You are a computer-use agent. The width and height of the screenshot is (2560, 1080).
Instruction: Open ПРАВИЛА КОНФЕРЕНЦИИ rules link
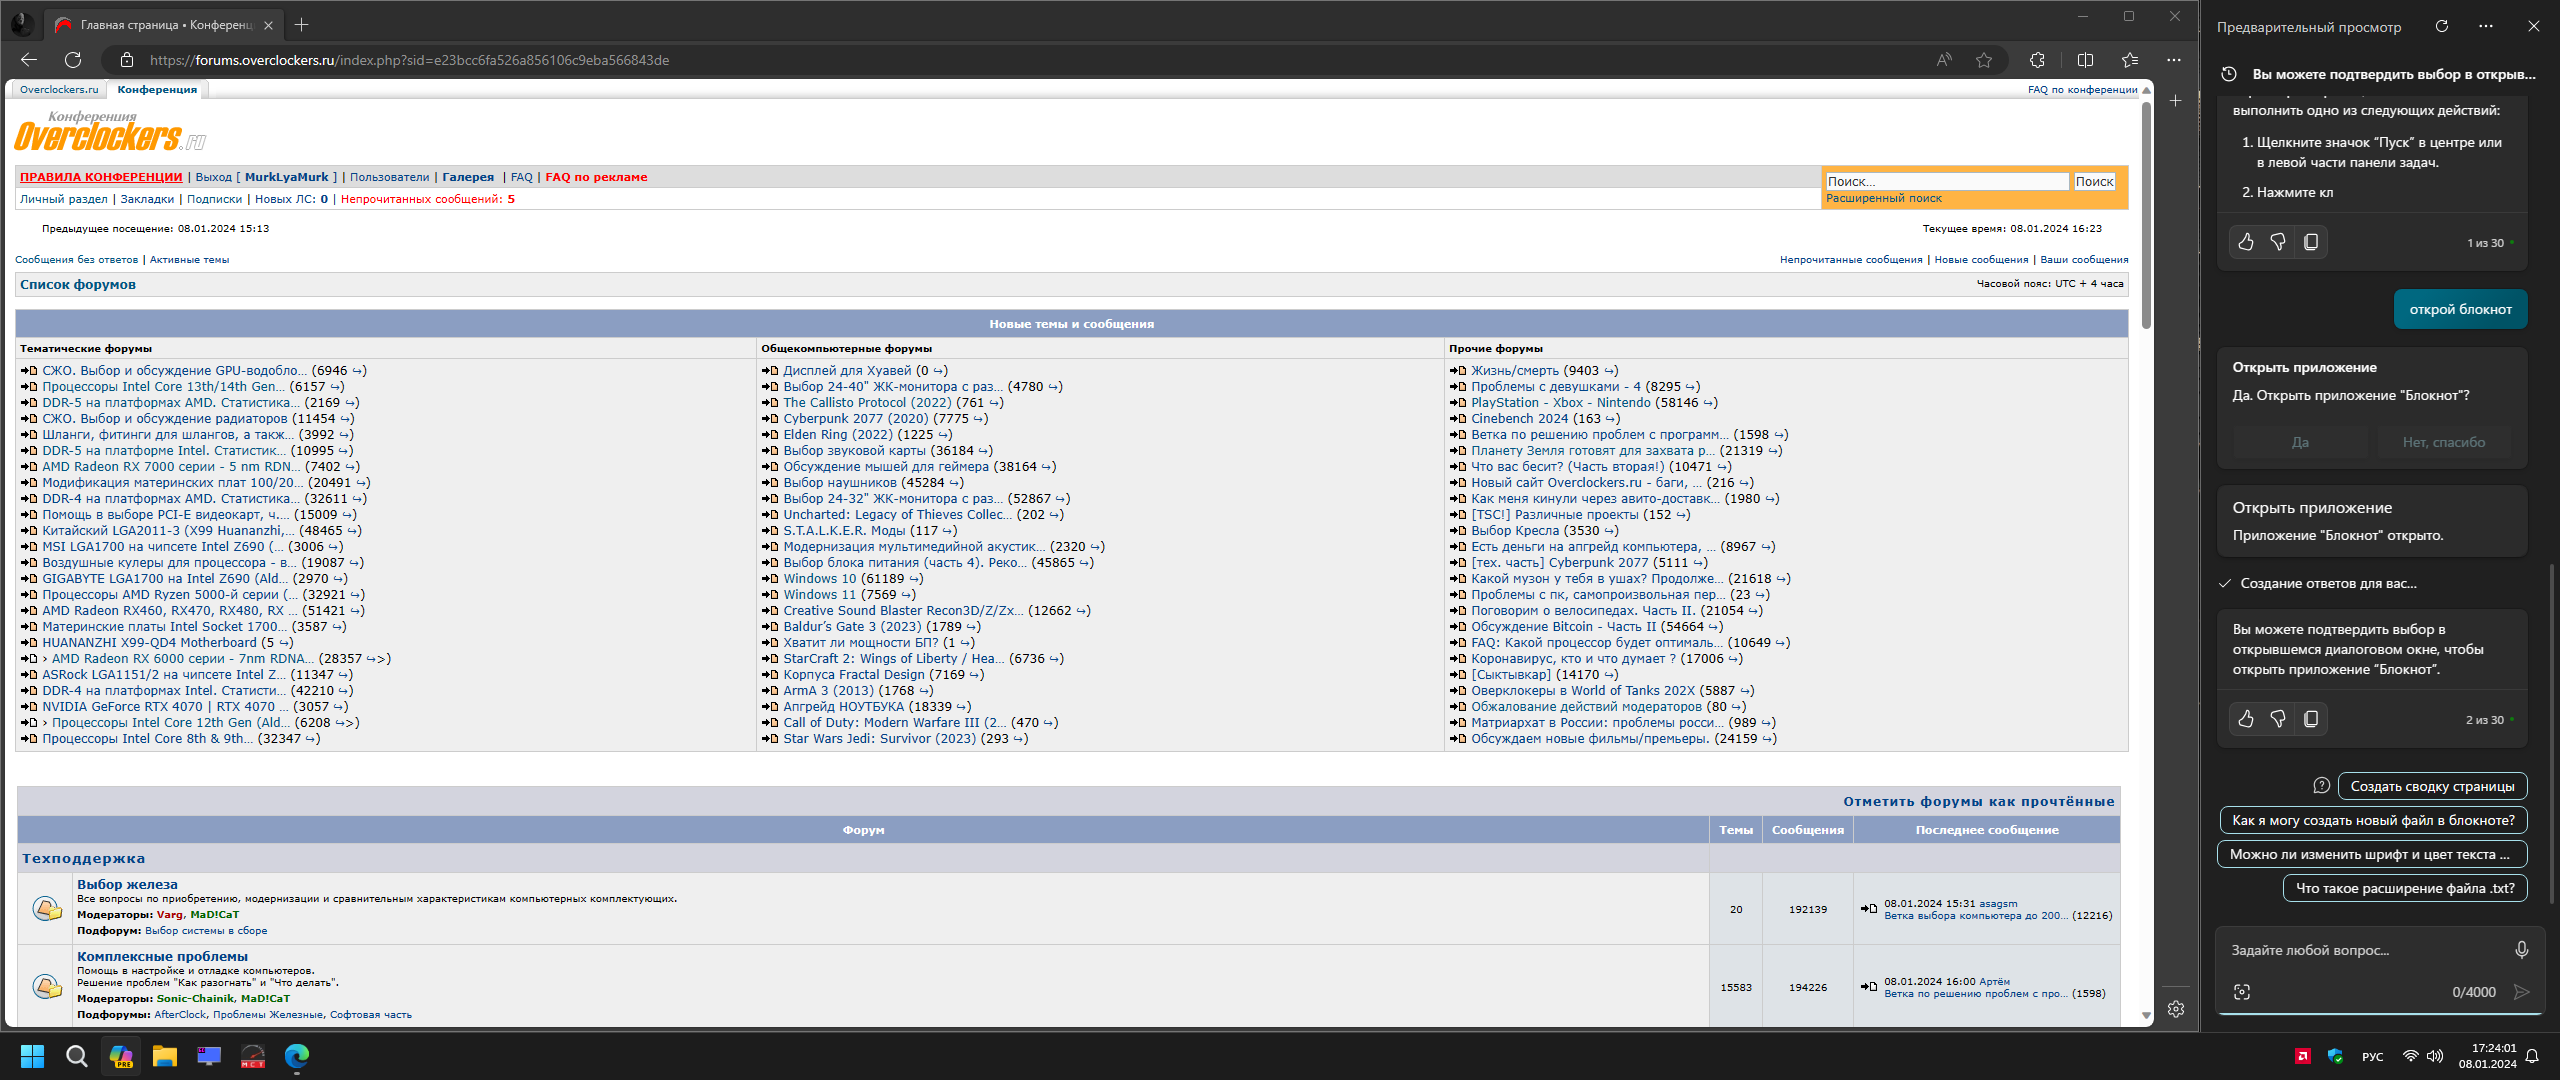101,177
